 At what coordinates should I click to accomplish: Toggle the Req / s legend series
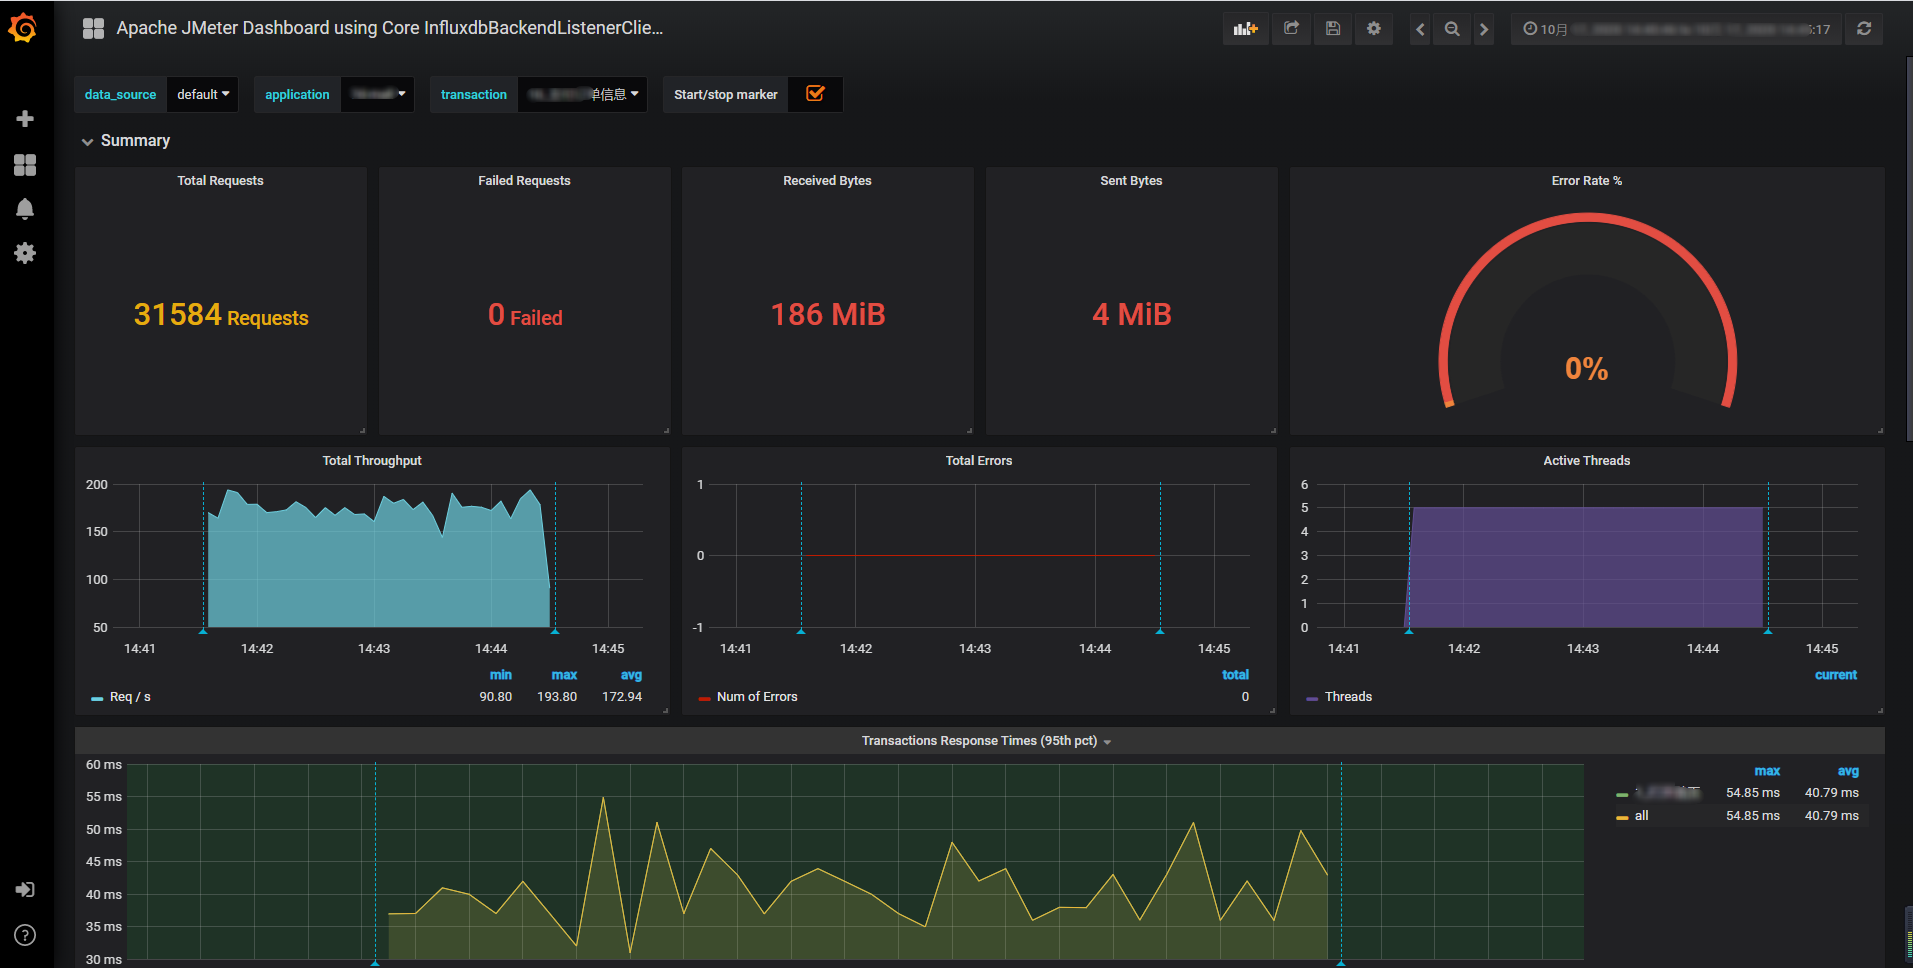pos(130,697)
